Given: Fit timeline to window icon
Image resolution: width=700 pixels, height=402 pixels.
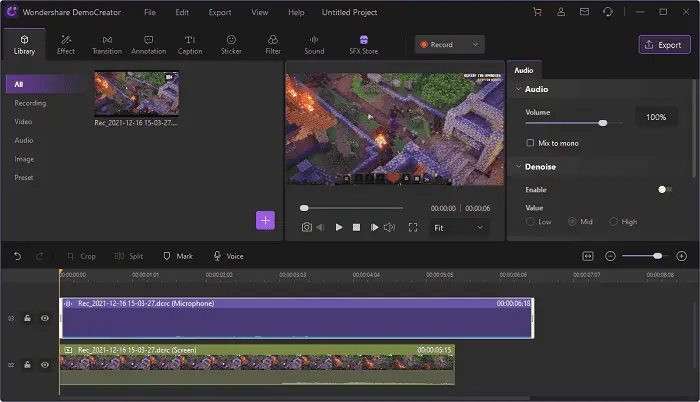Looking at the screenshot, I should click(x=588, y=256).
